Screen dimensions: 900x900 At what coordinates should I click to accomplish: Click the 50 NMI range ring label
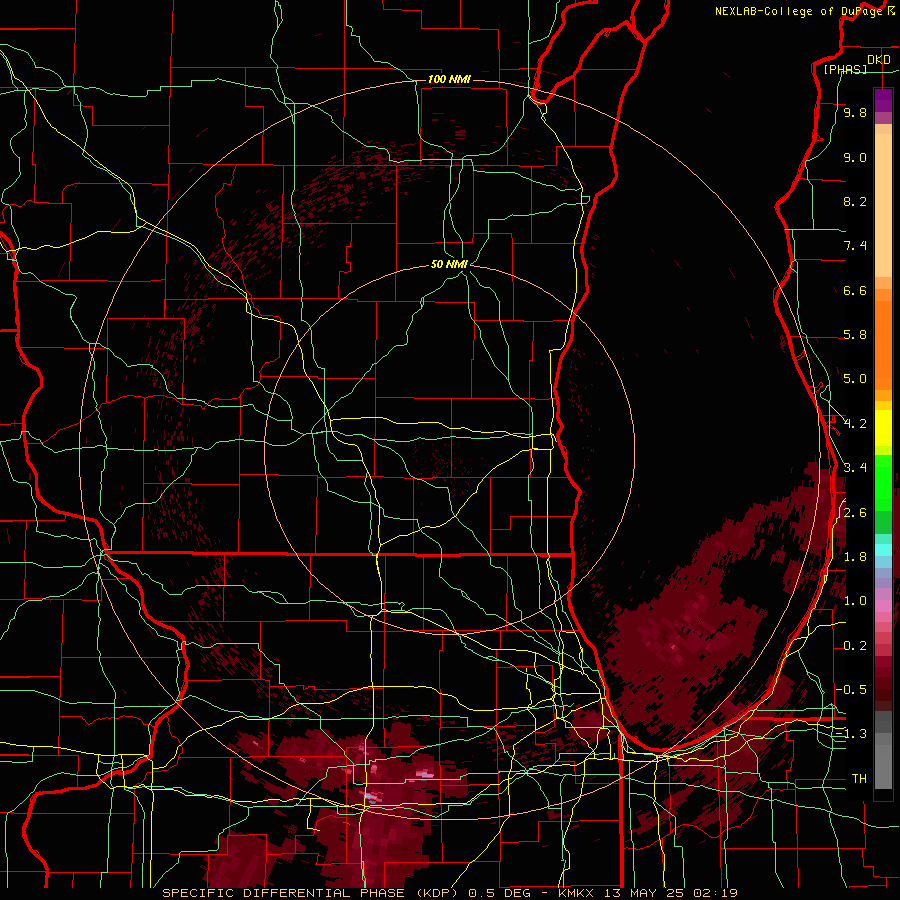pos(449,265)
